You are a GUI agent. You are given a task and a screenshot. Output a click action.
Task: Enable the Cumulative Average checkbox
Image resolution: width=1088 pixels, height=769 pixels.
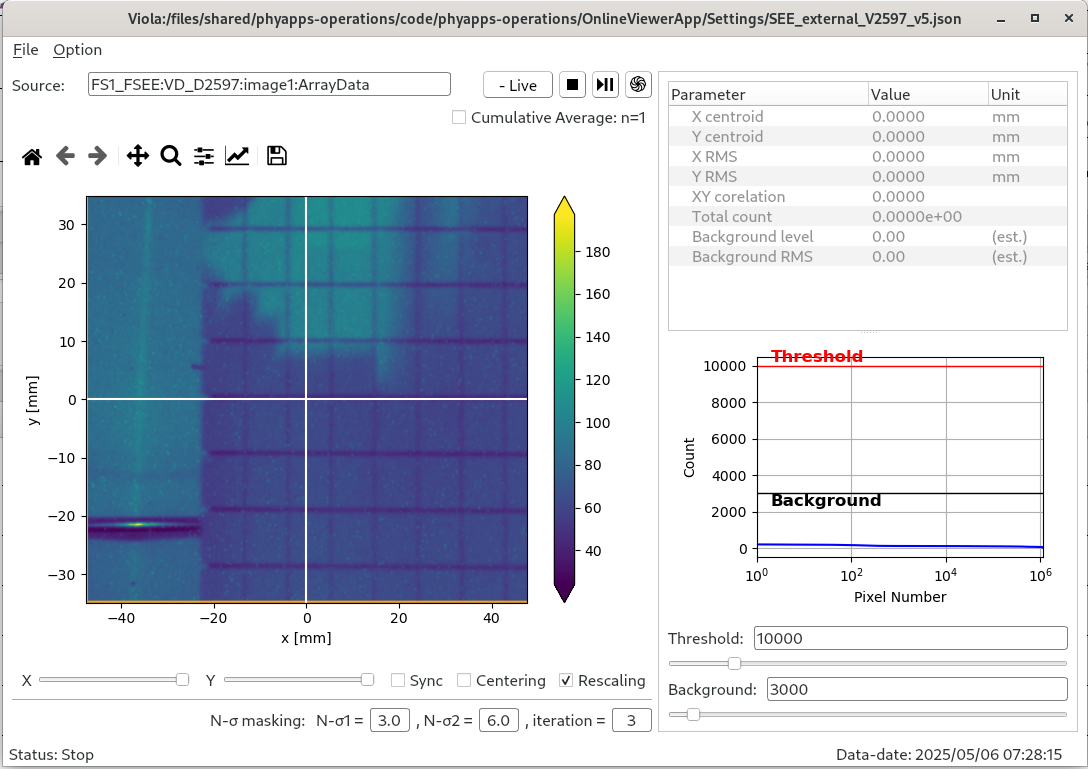click(x=459, y=118)
